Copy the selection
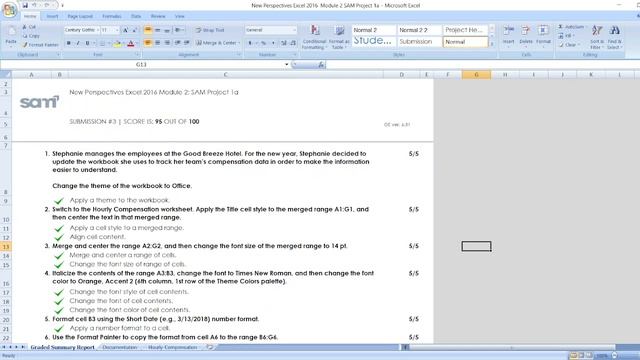640x360 pixels. click(x=31, y=36)
